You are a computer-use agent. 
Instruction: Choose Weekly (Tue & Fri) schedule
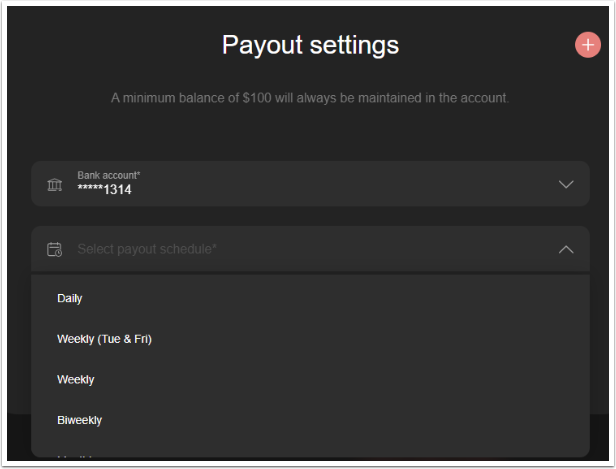tap(310, 339)
